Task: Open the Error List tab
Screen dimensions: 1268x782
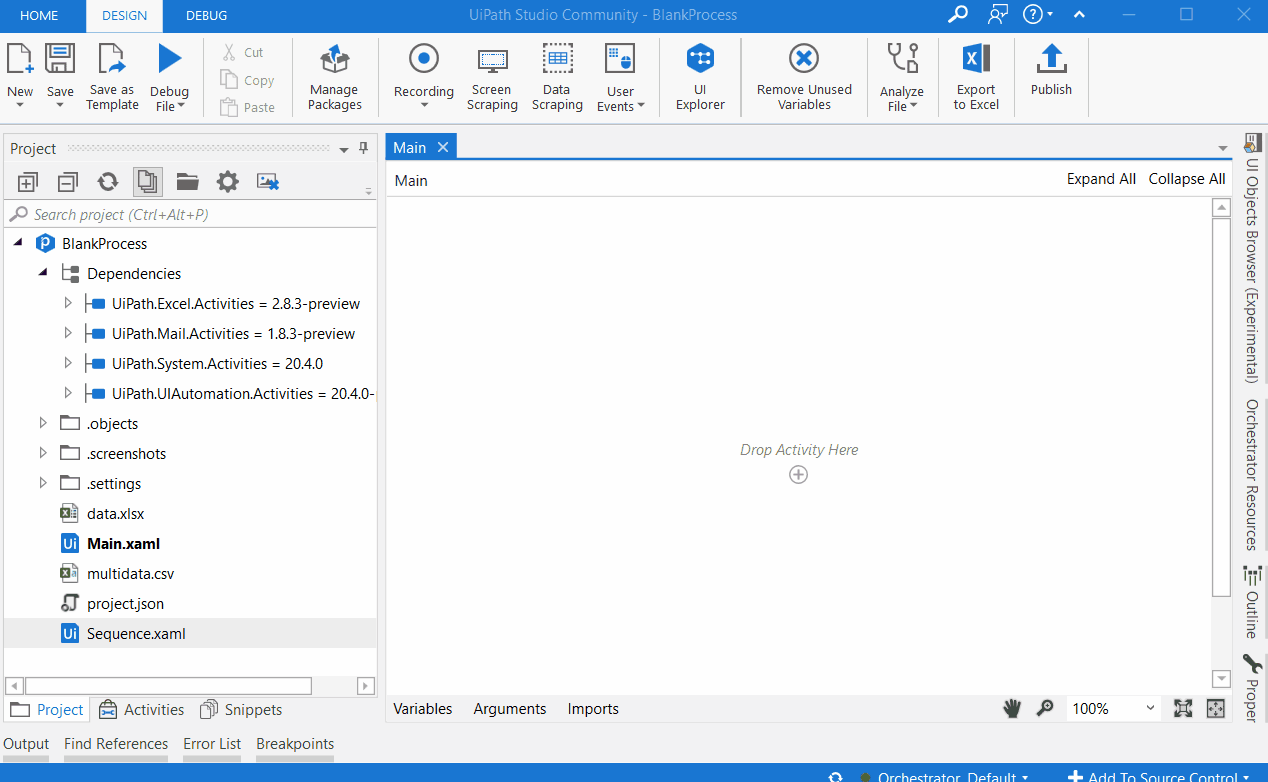Action: (x=212, y=743)
